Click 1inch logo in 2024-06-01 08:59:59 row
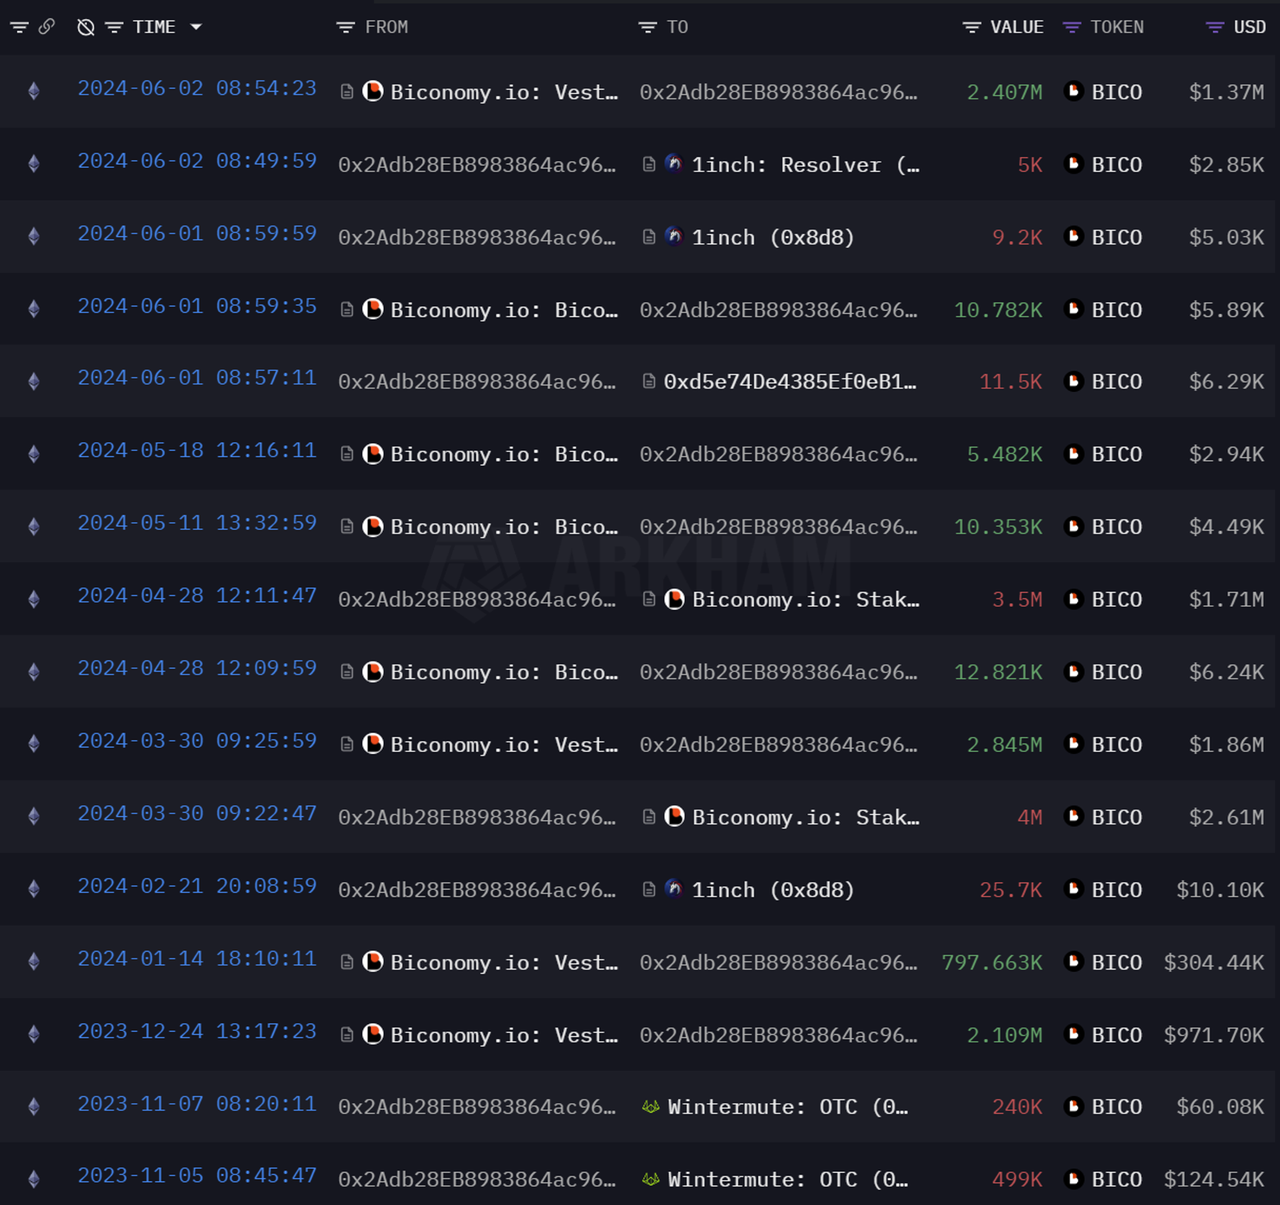The width and height of the screenshot is (1280, 1205). (x=674, y=236)
